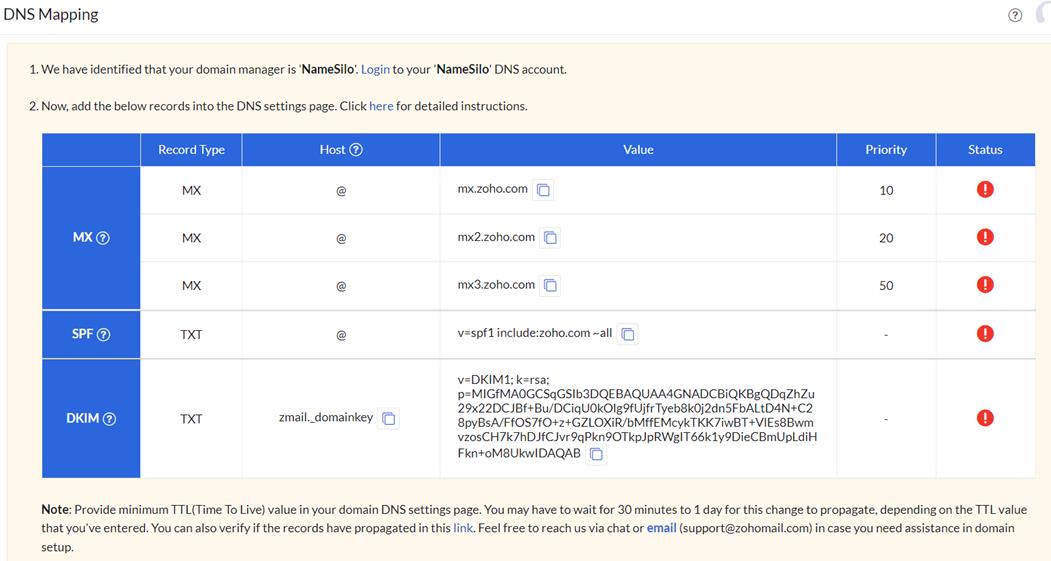Open page help icon at top right
The image size is (1051, 561).
pos(1015,15)
